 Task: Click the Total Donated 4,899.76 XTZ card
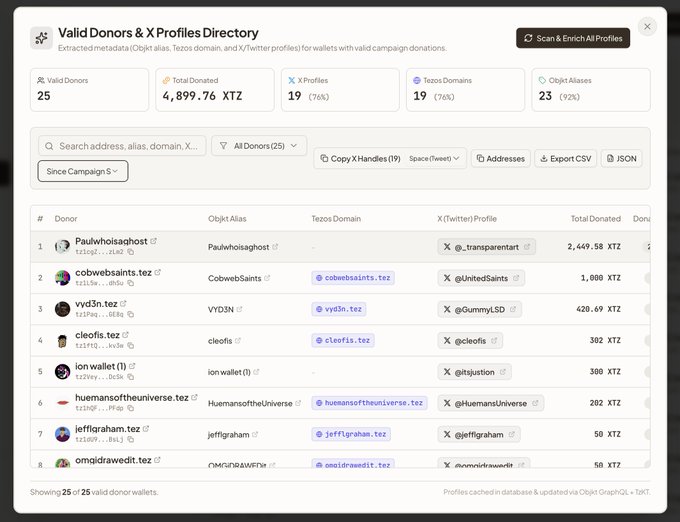215,90
